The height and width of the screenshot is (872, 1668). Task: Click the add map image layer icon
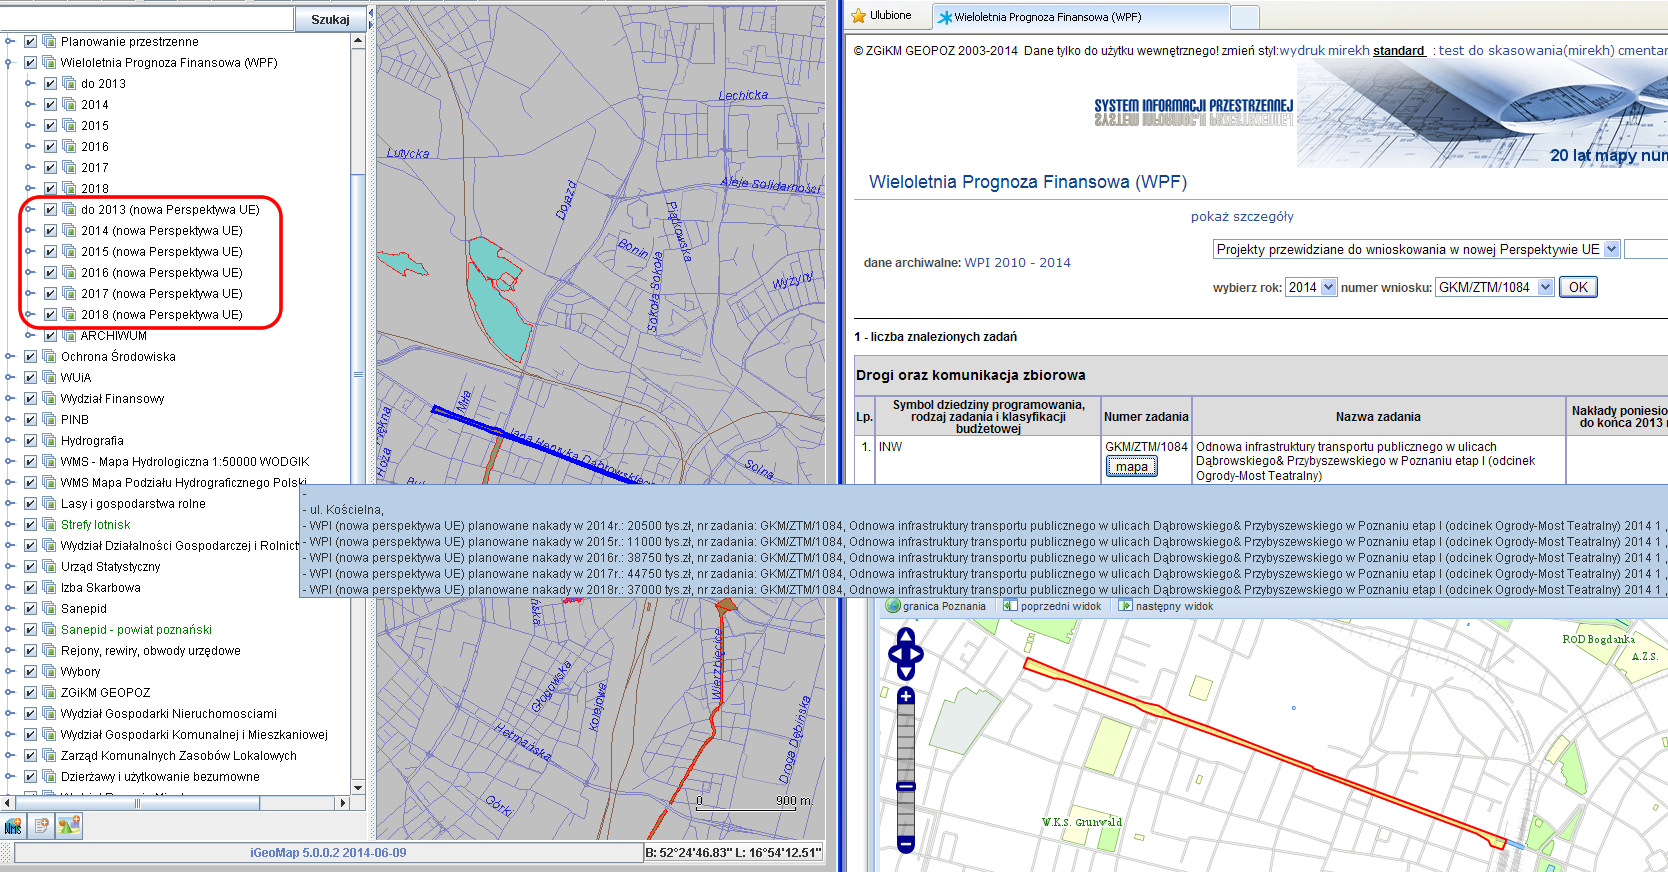[x=69, y=826]
